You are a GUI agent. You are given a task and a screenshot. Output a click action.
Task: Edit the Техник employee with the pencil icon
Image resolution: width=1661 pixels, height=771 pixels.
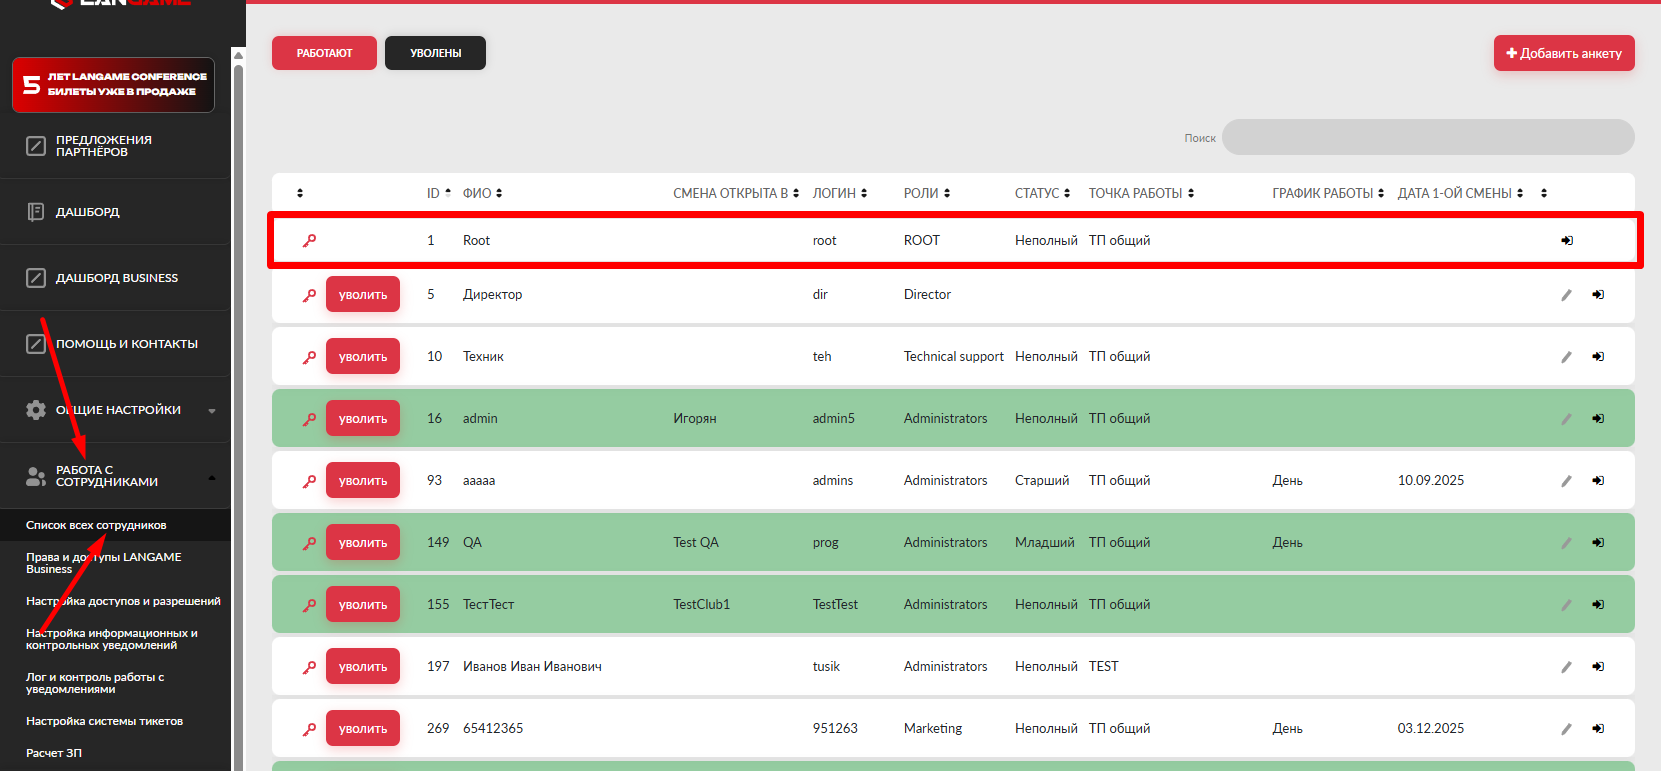[1566, 357]
